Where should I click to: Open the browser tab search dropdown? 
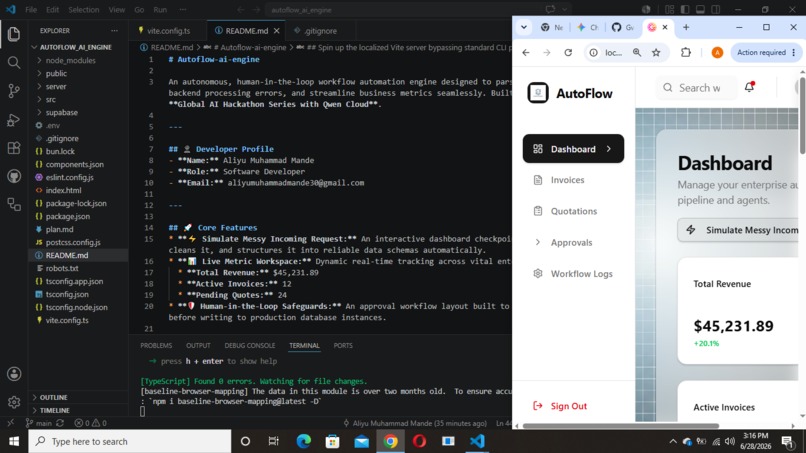click(524, 27)
